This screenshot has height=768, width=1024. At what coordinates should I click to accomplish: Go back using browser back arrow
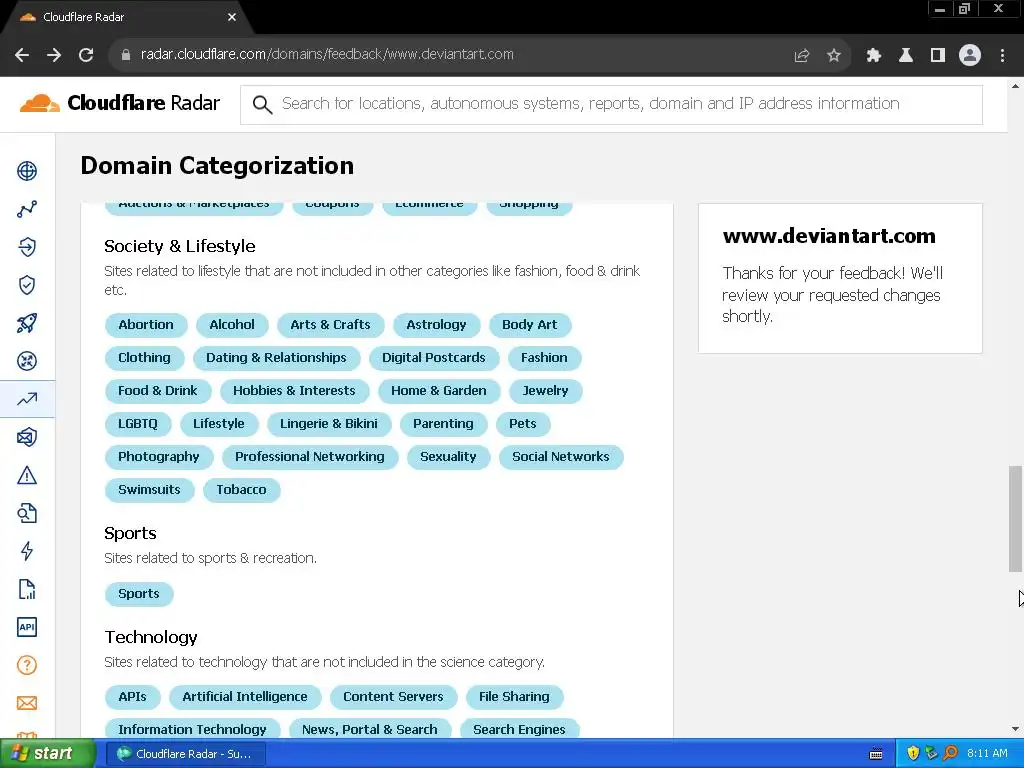pos(22,55)
